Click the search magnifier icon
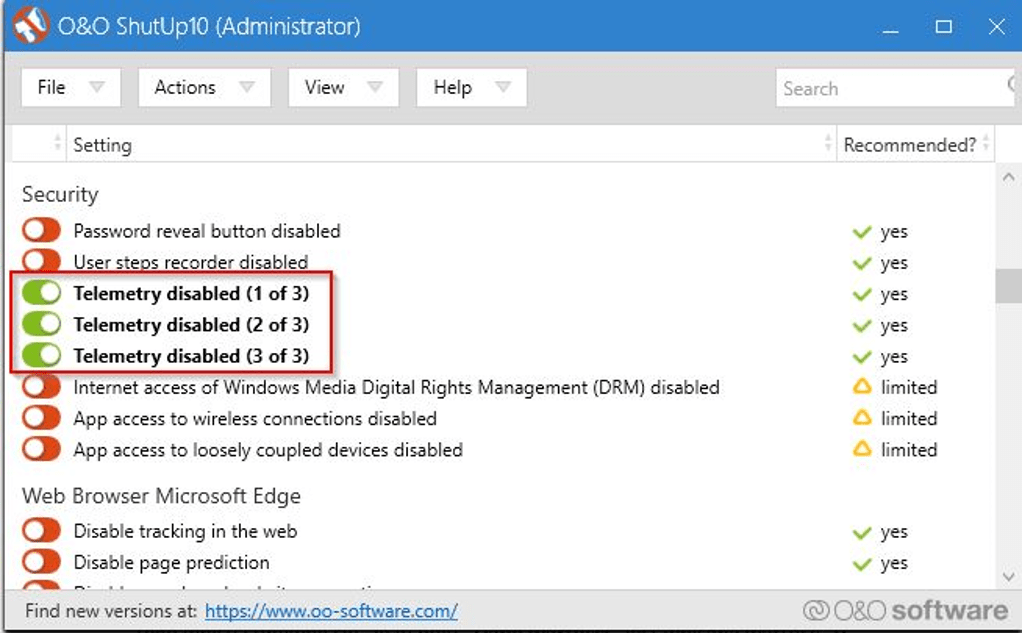 pos(1011,86)
